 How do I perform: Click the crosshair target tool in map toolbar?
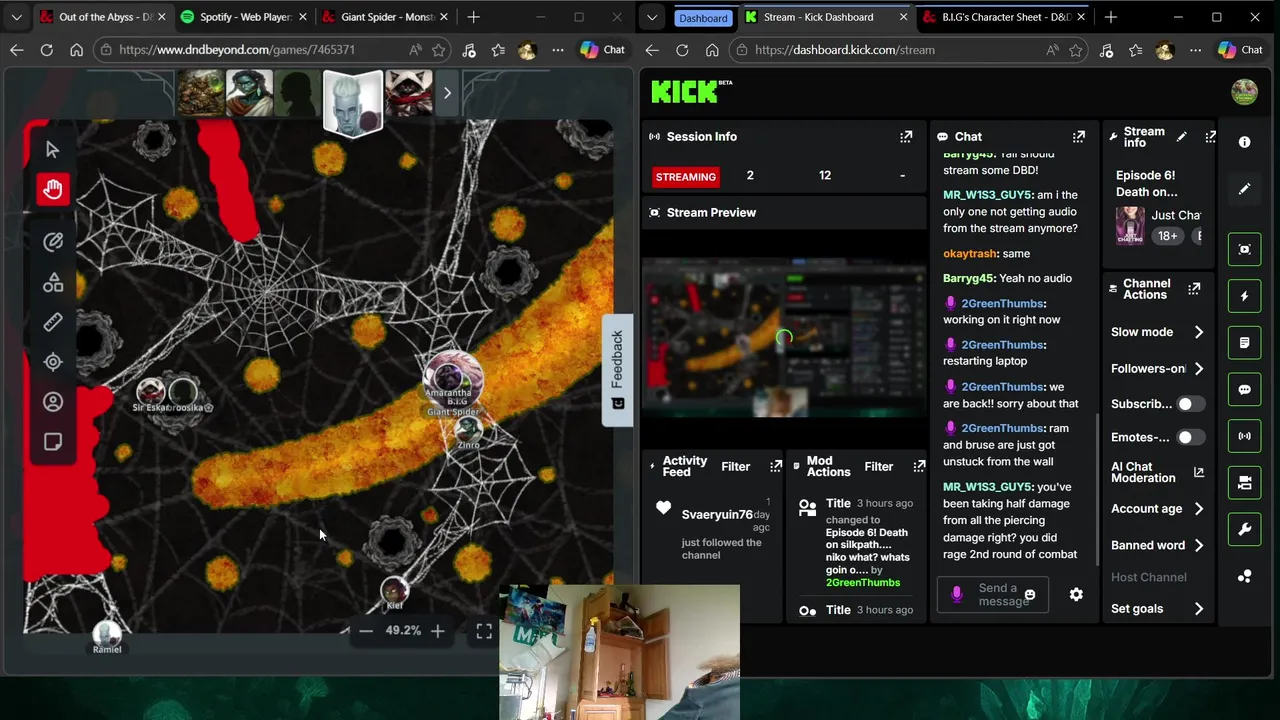(53, 362)
